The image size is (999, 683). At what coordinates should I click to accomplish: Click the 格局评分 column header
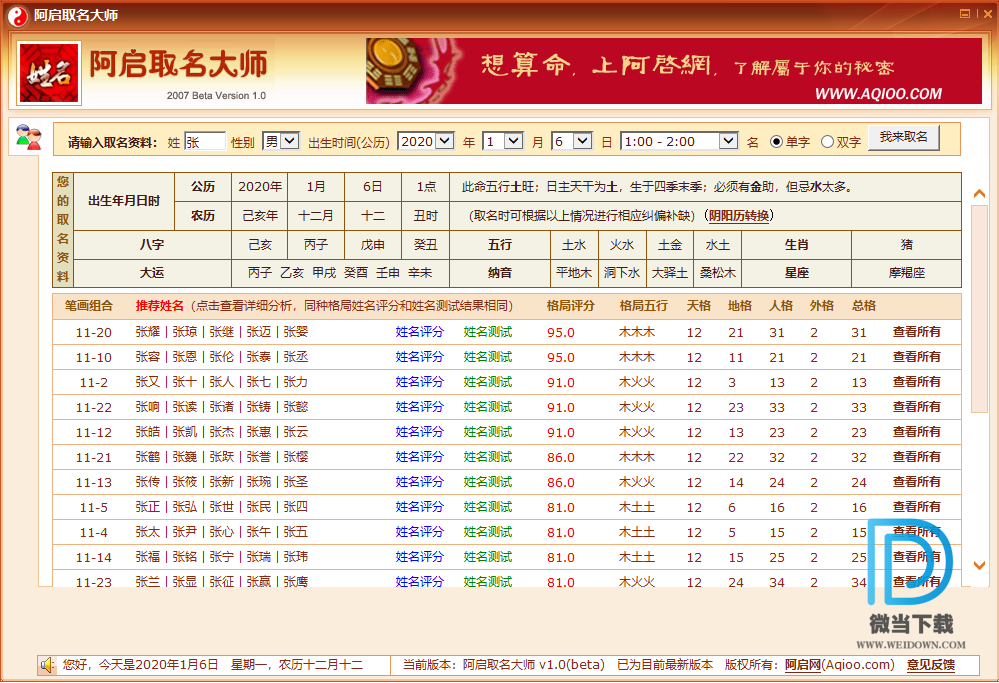(570, 306)
